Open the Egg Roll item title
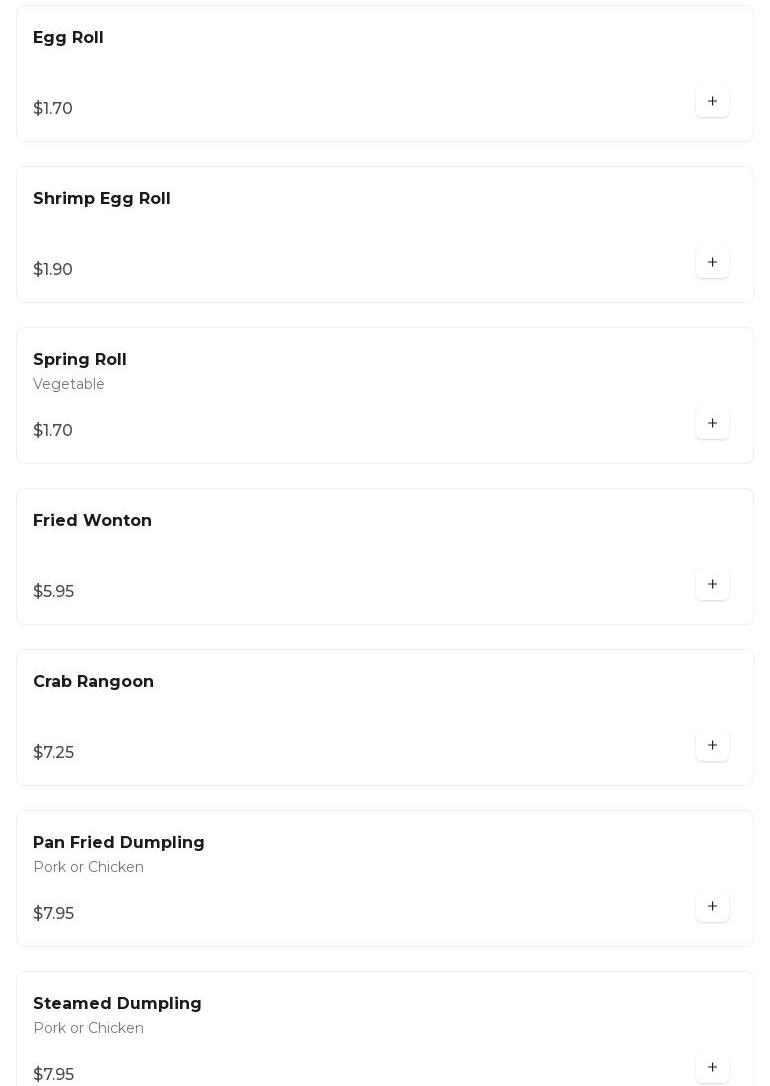This screenshot has width=770, height=1086. click(x=68, y=38)
